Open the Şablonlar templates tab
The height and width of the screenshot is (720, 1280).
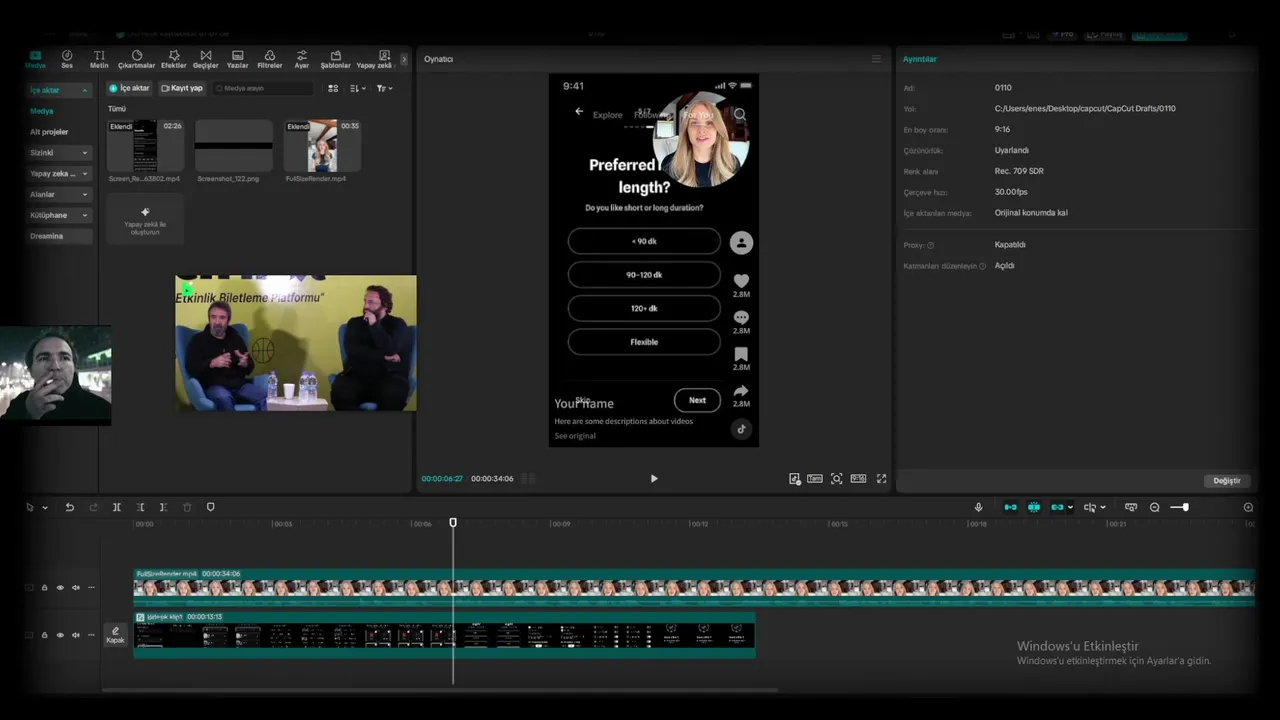coord(335,59)
